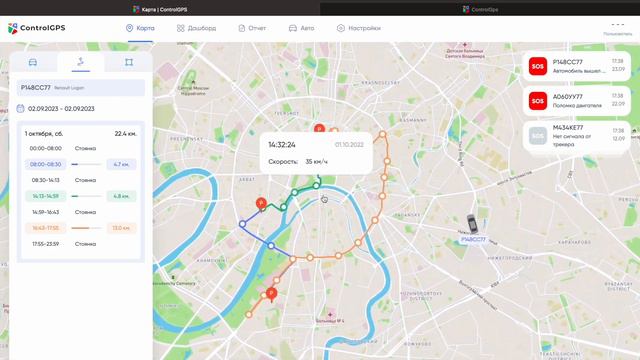Click the parking marker above the speed tooltip

[319, 128]
